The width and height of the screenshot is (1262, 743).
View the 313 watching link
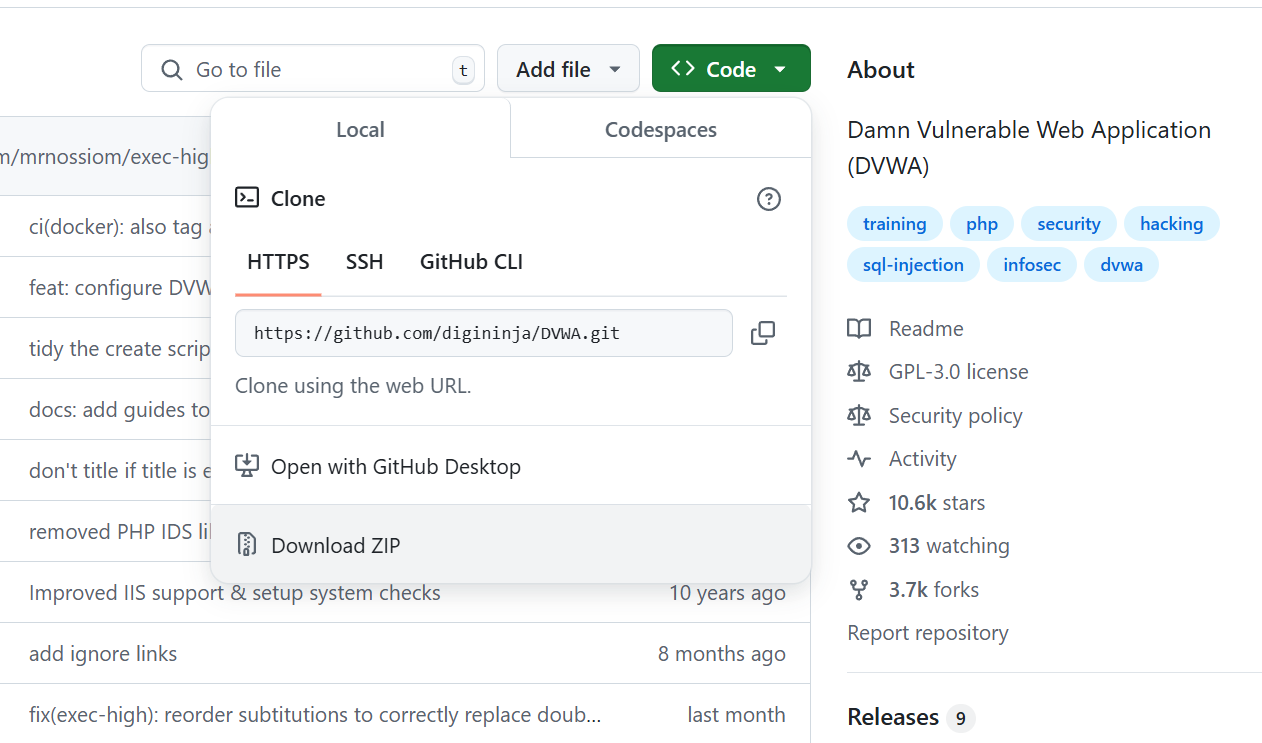pos(949,546)
